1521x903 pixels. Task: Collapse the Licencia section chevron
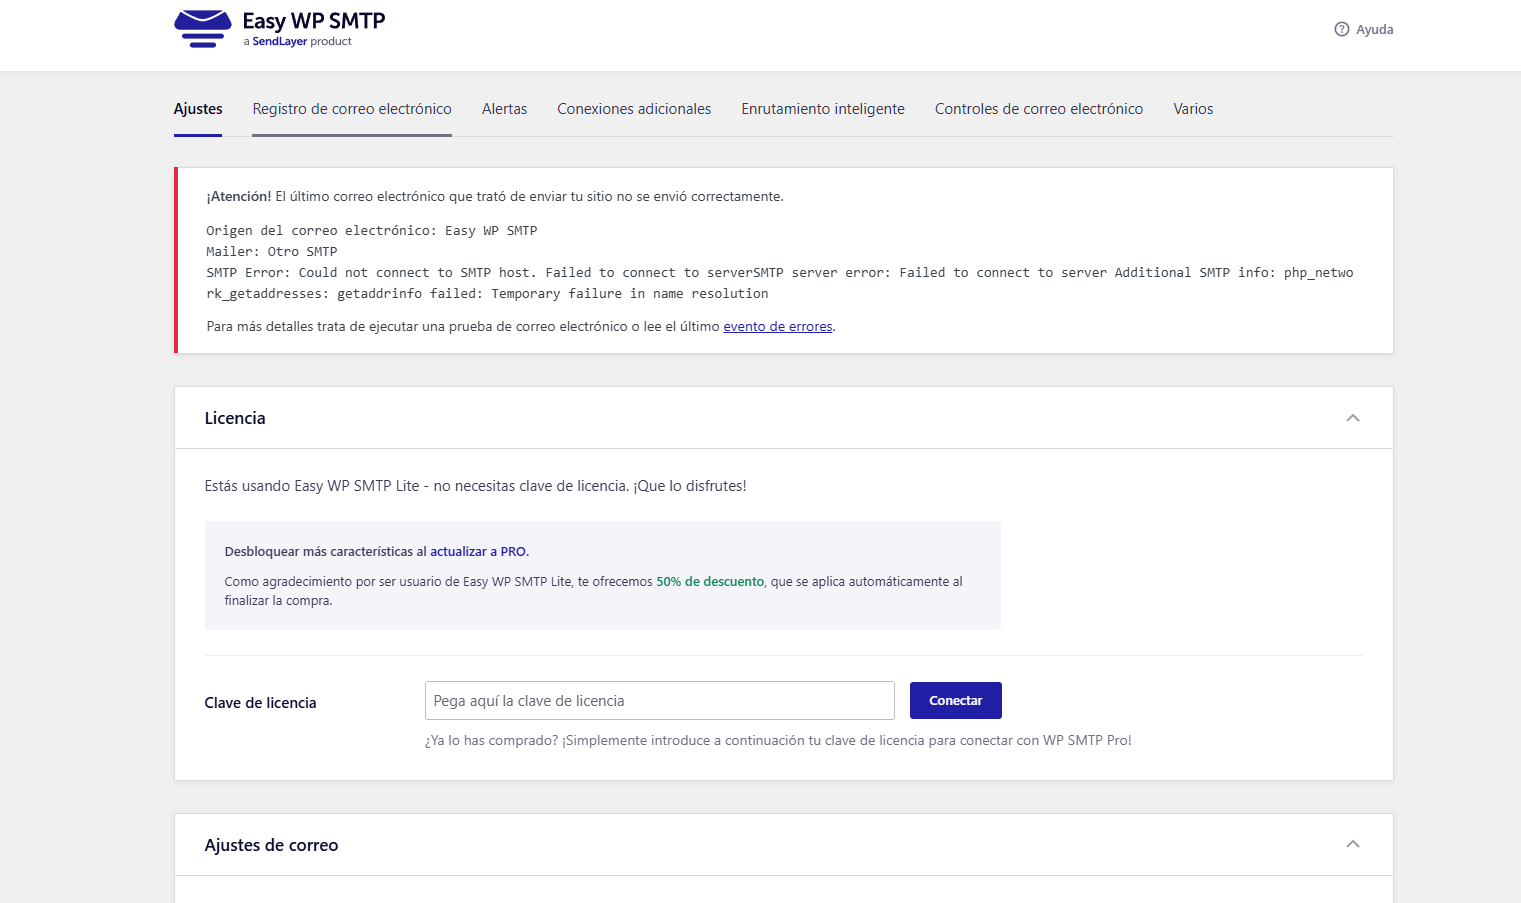click(1353, 418)
